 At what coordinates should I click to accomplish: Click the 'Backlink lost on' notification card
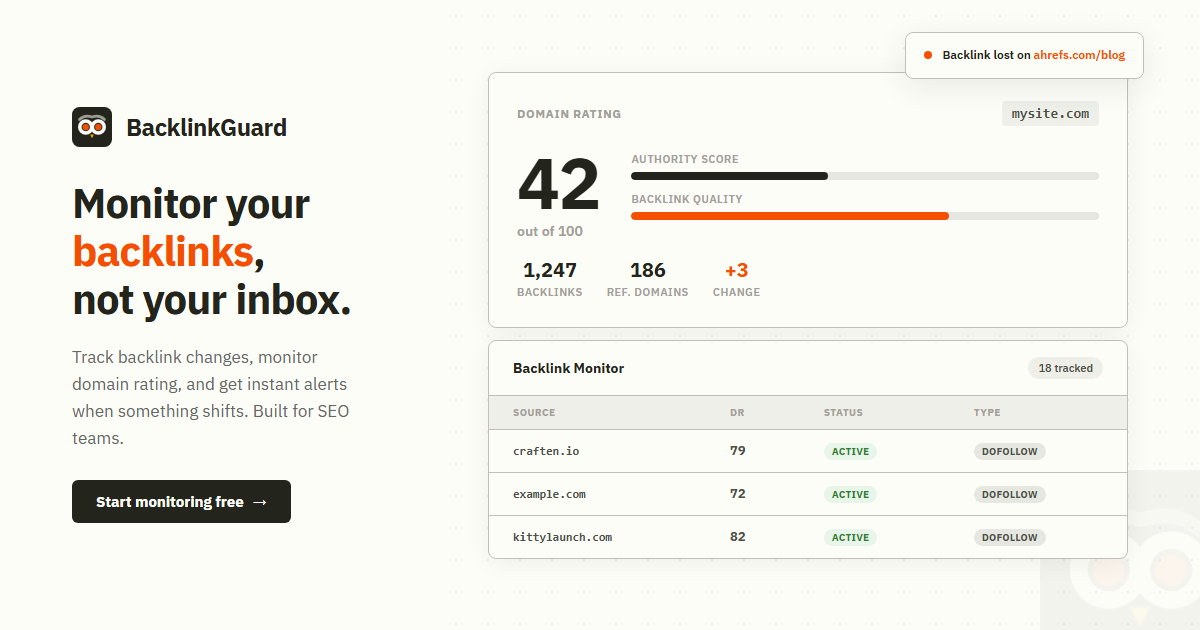pyautogui.click(x=1024, y=55)
